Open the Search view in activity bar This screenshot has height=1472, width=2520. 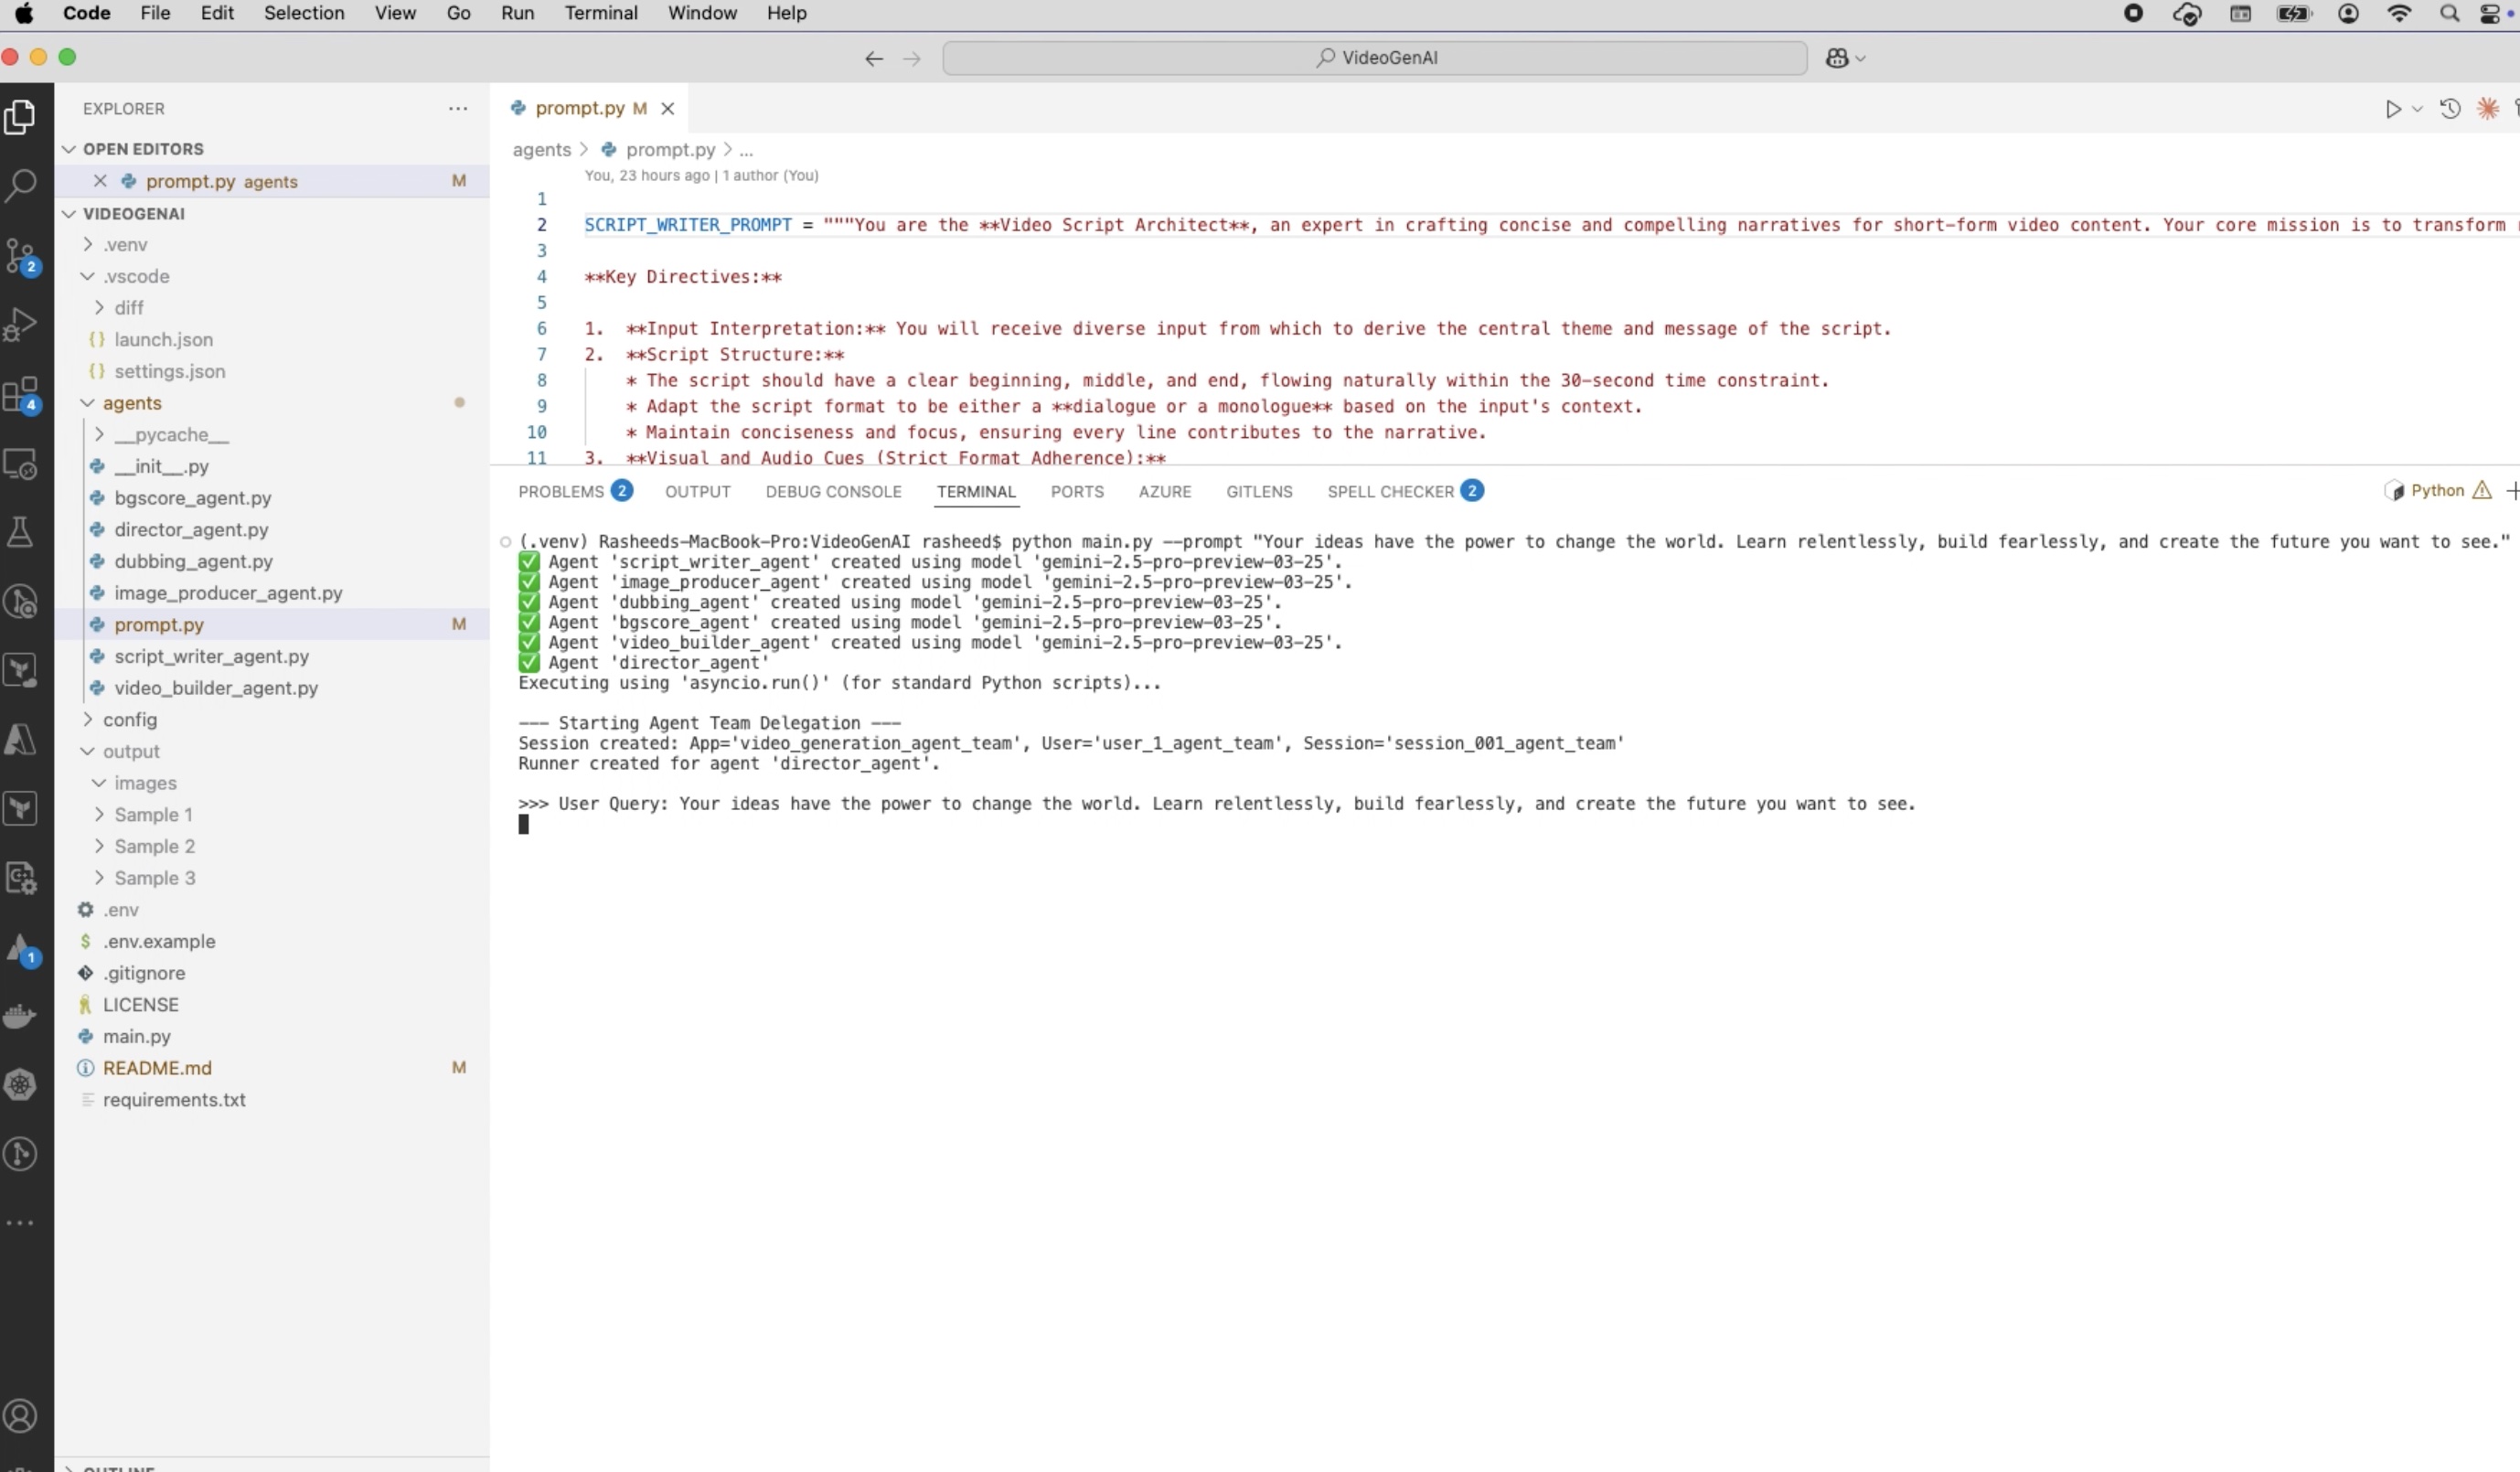tap(21, 185)
